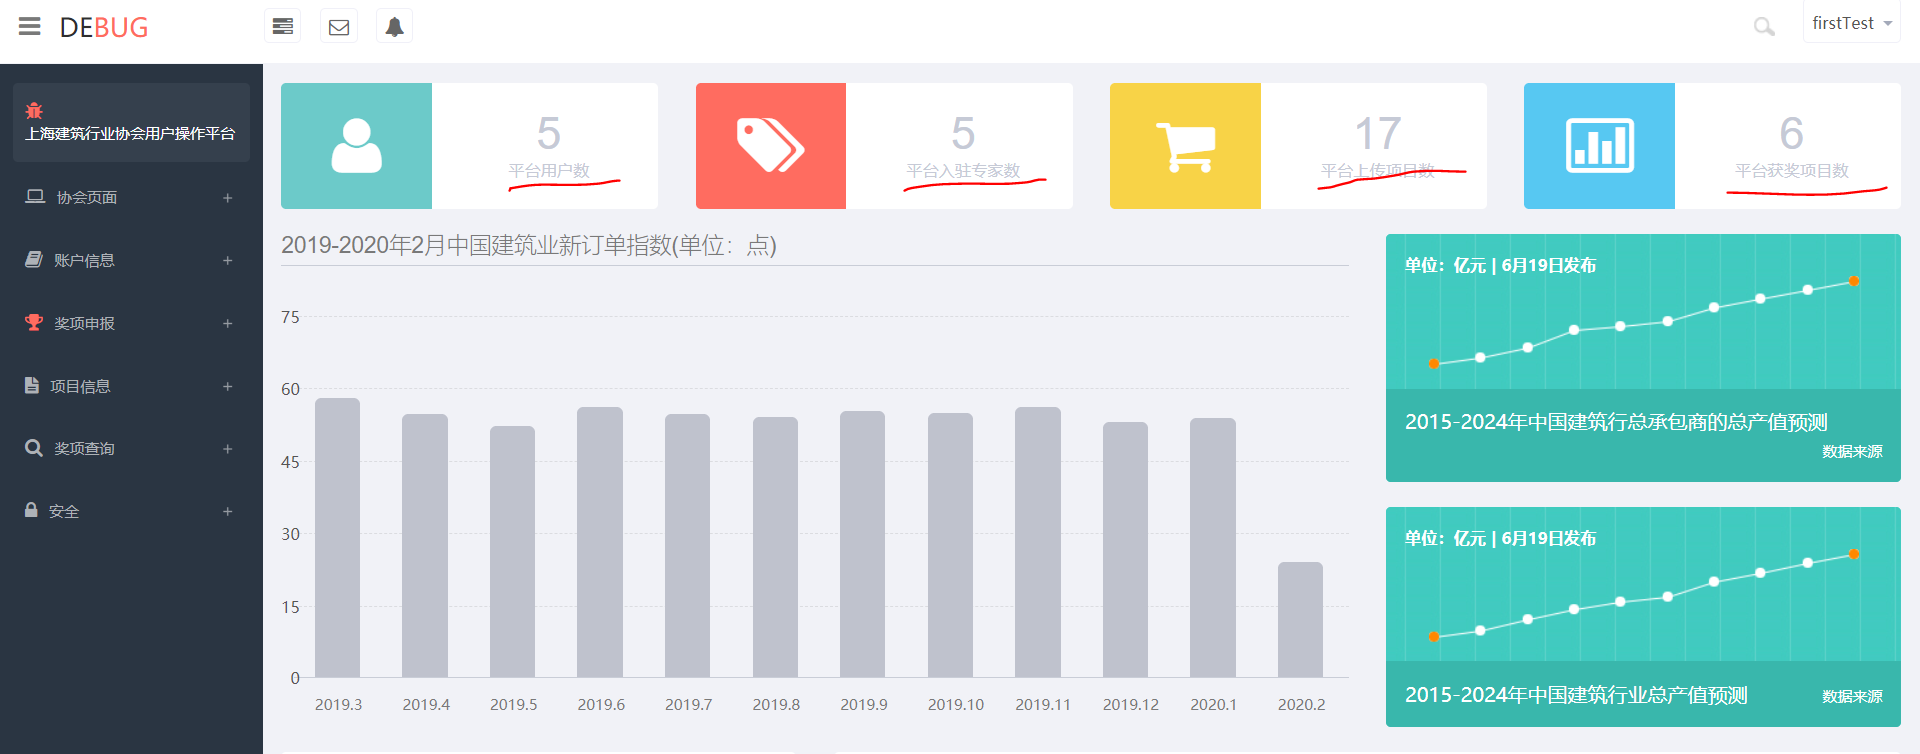The width and height of the screenshot is (1920, 754).
Task: Open 数据来源 link in industry forecast card
Action: click(1852, 697)
